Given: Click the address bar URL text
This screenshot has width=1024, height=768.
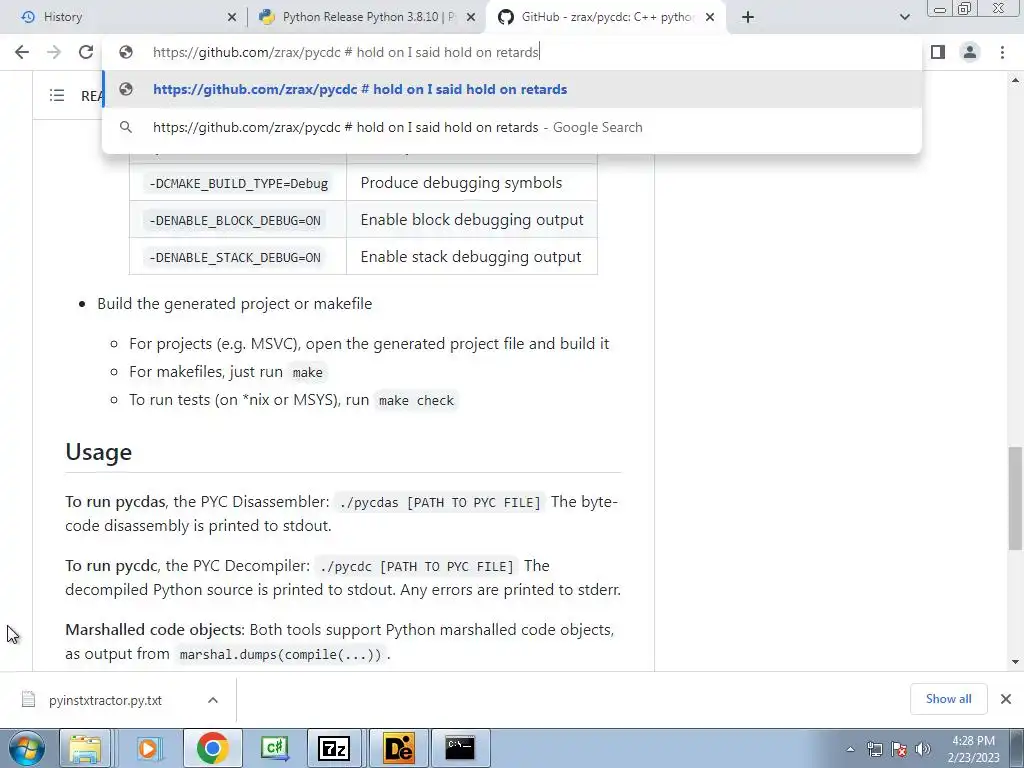Looking at the screenshot, I should pos(345,52).
